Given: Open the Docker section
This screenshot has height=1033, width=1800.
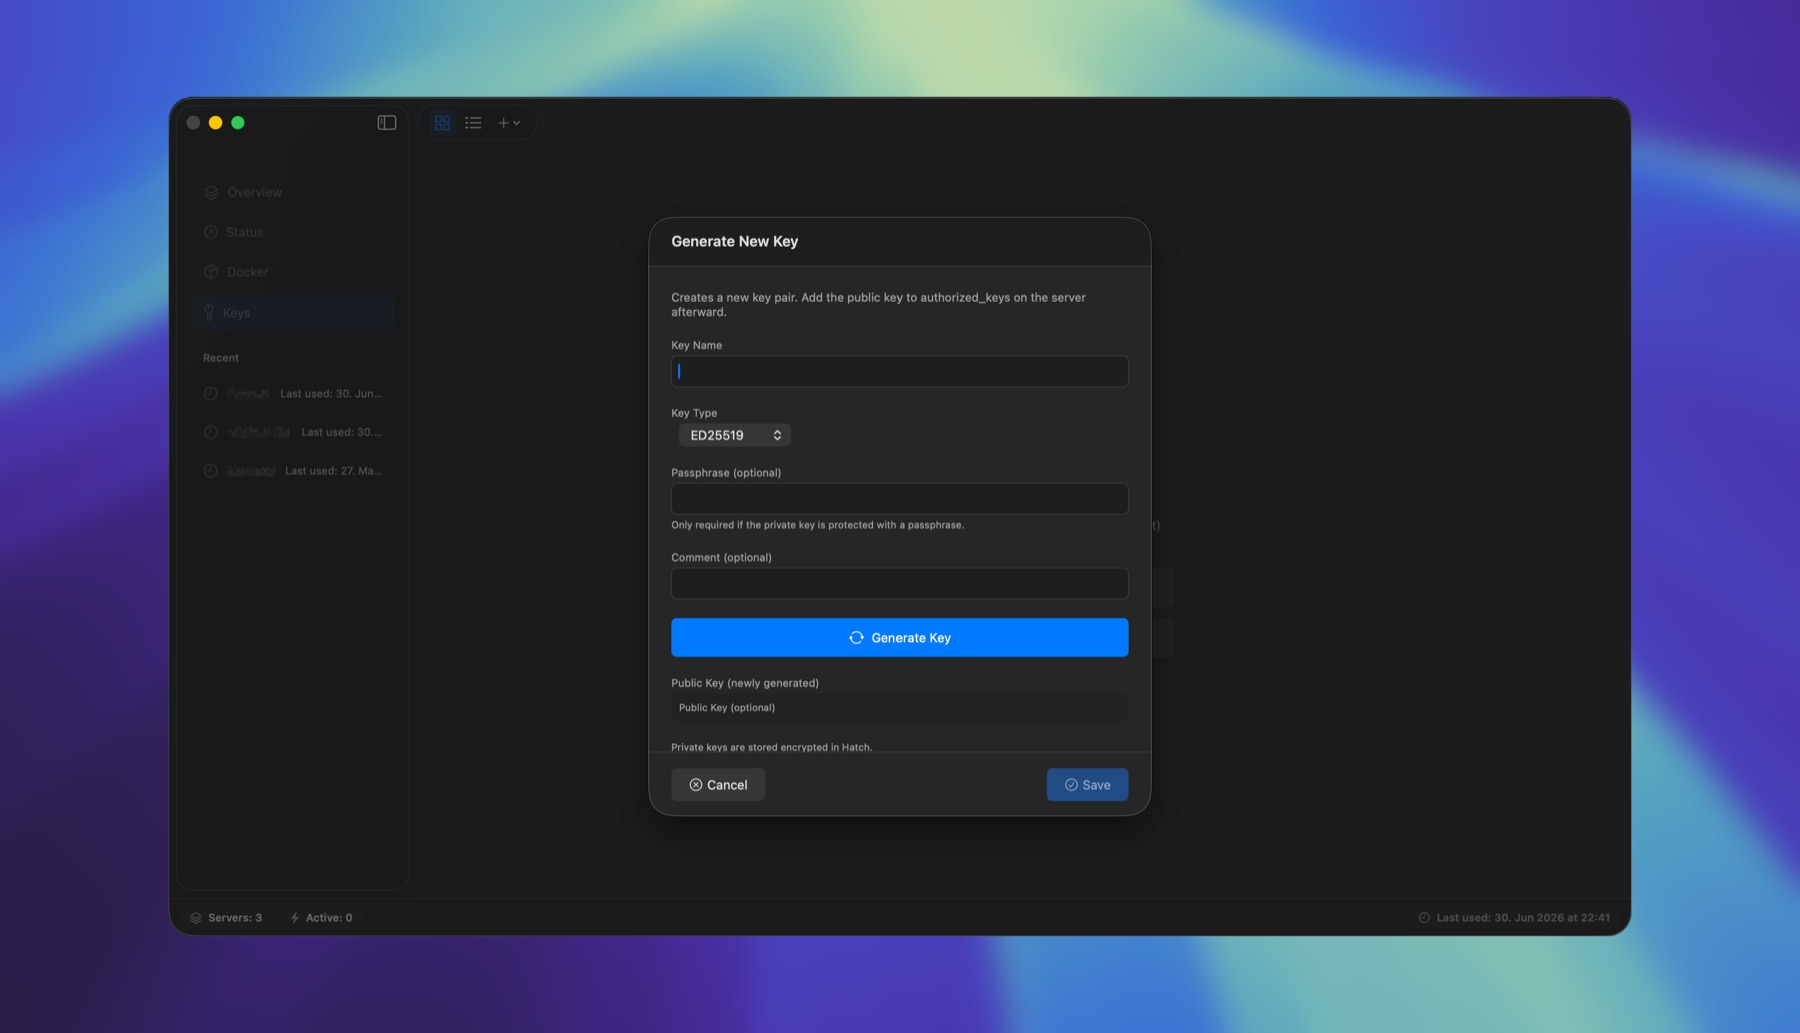Looking at the screenshot, I should [292, 272].
